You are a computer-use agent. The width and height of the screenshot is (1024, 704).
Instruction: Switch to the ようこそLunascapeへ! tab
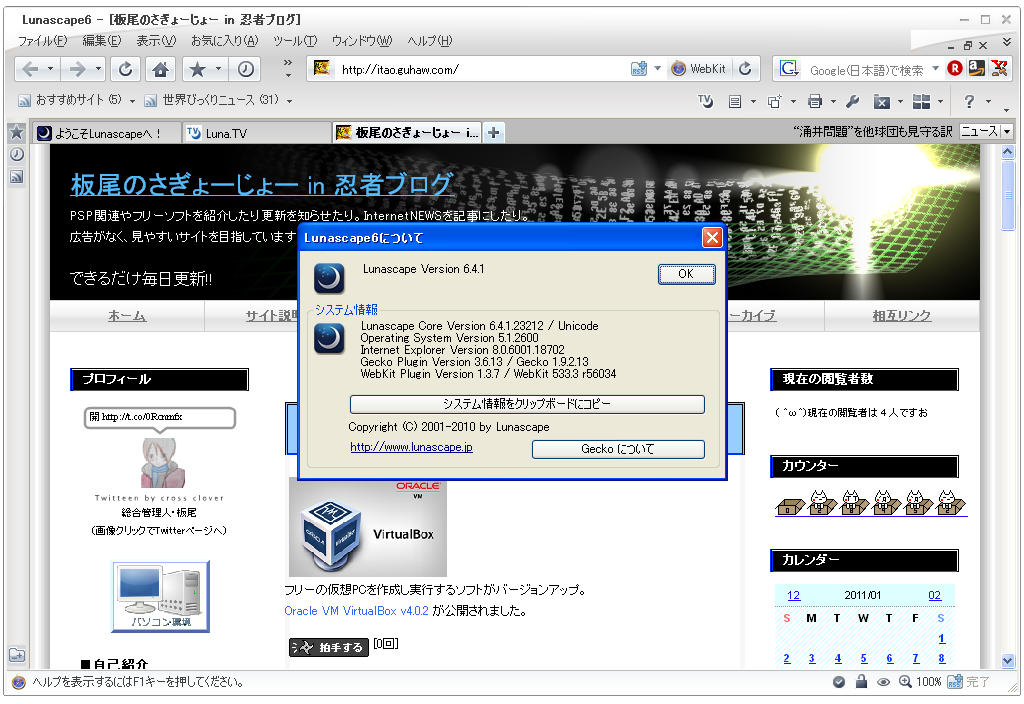(x=108, y=133)
